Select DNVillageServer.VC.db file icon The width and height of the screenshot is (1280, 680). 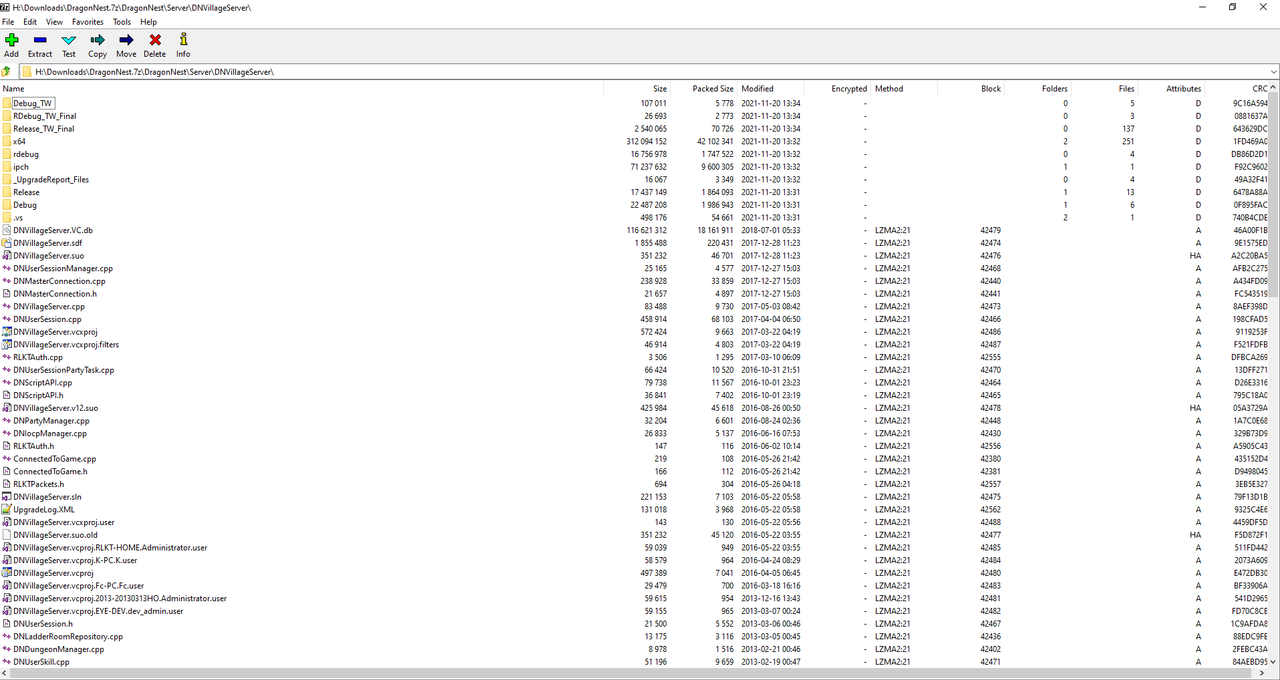click(7, 230)
